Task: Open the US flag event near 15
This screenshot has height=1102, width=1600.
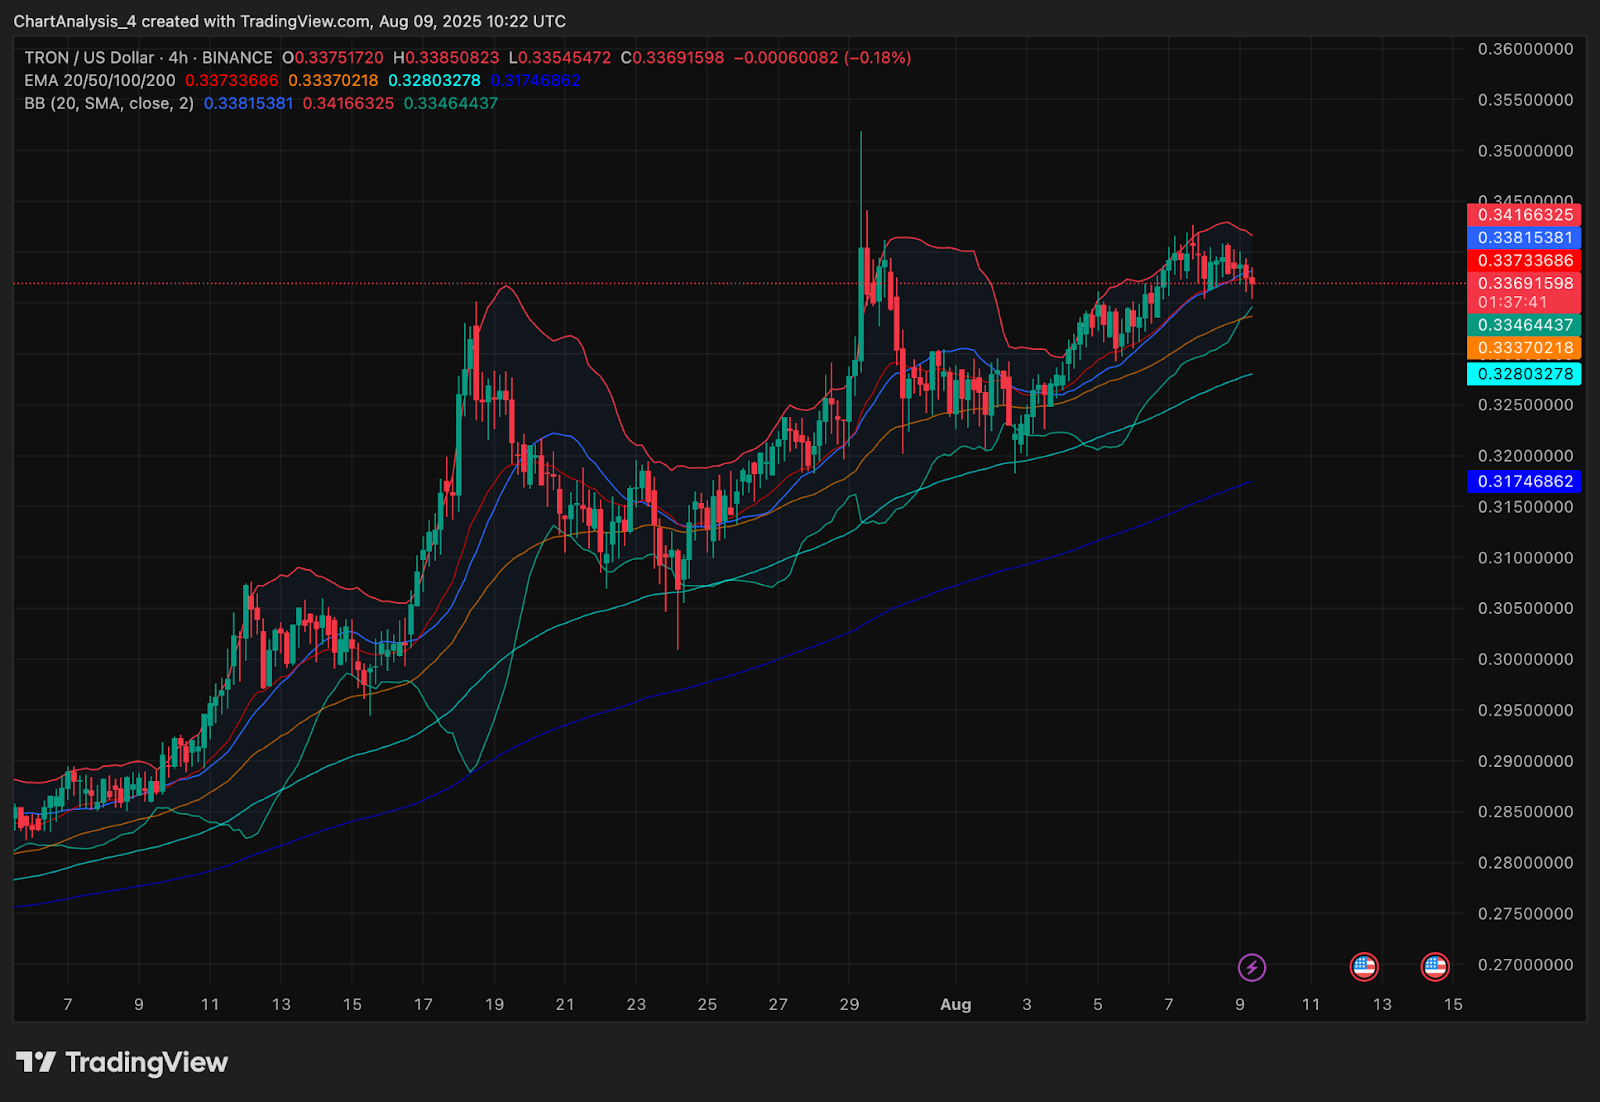Action: [1435, 967]
